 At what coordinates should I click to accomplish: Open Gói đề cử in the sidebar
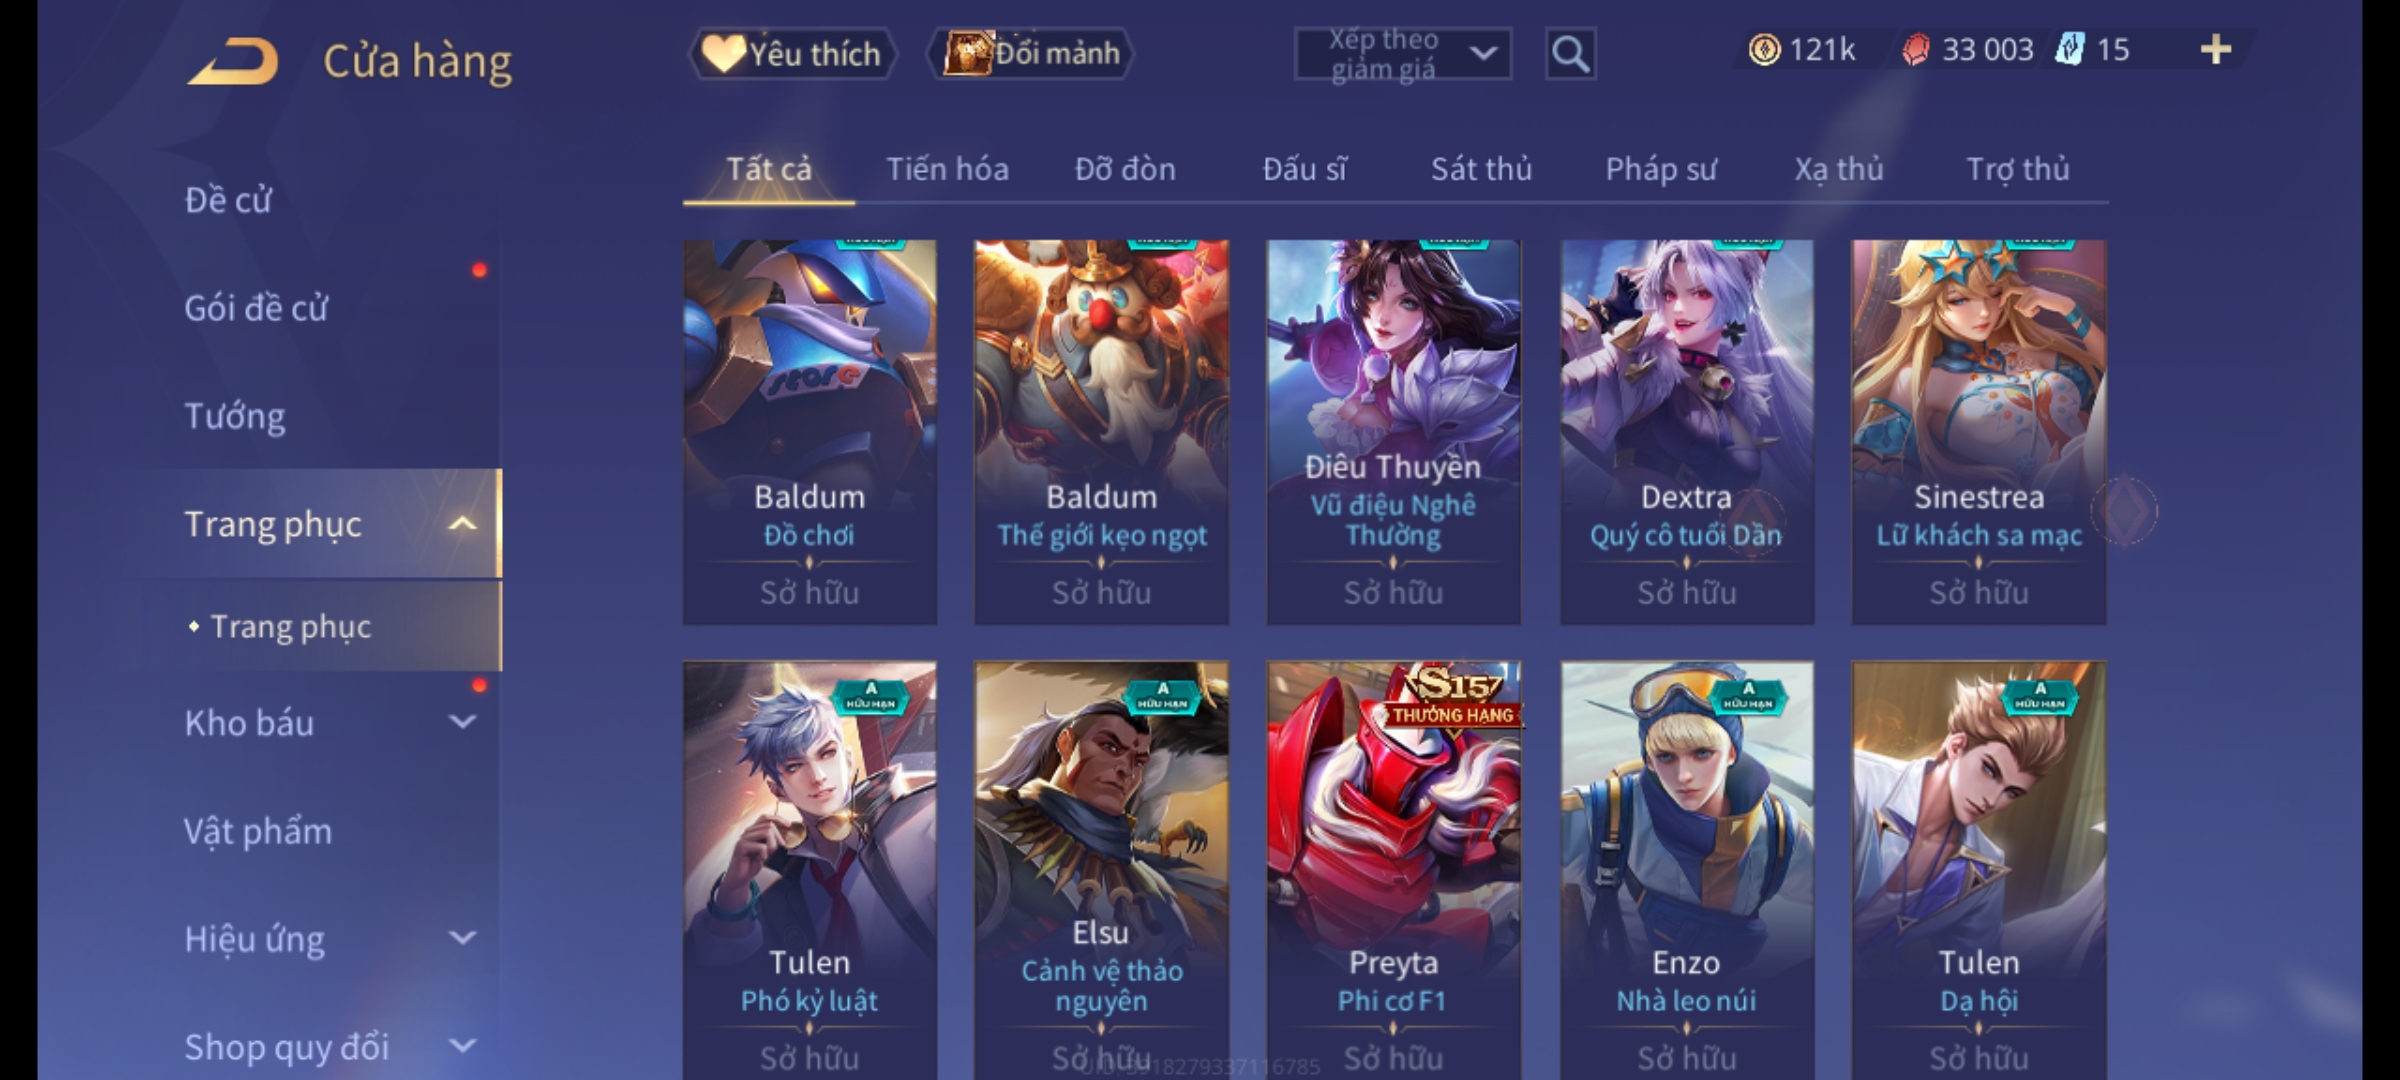(x=256, y=308)
